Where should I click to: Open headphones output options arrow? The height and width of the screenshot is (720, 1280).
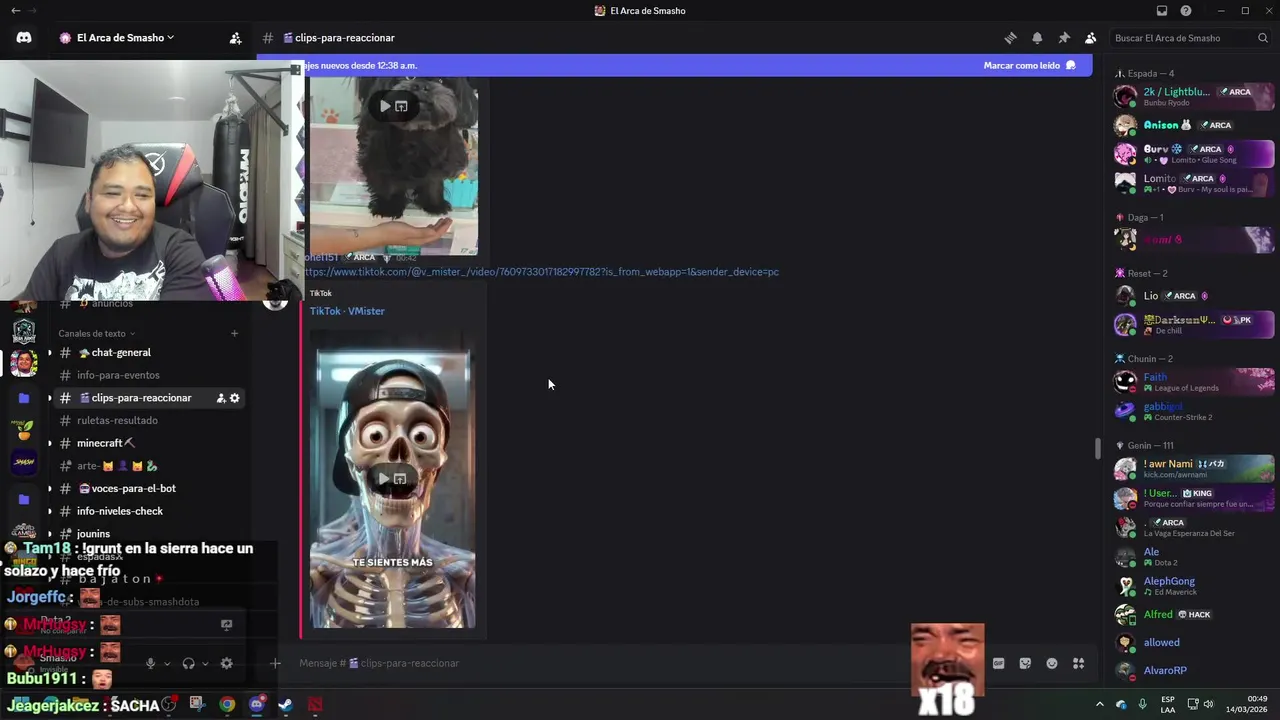click(x=205, y=663)
